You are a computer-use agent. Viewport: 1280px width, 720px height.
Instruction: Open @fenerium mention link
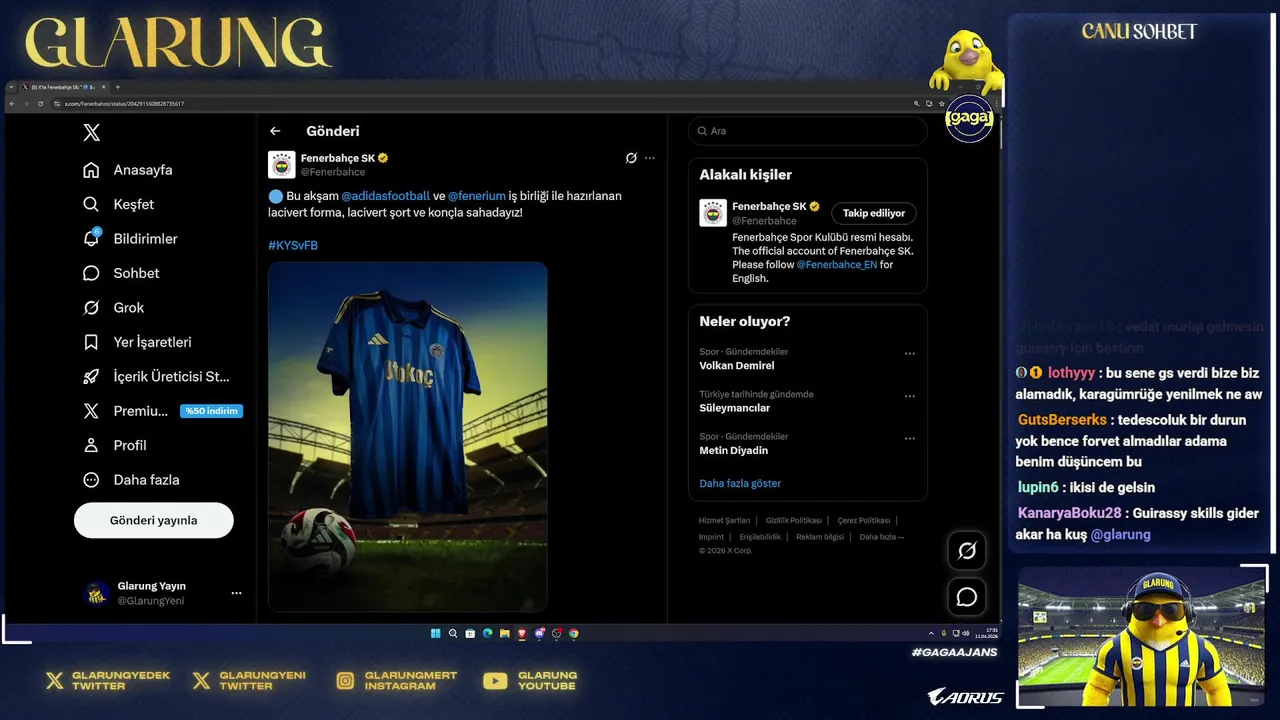[476, 196]
